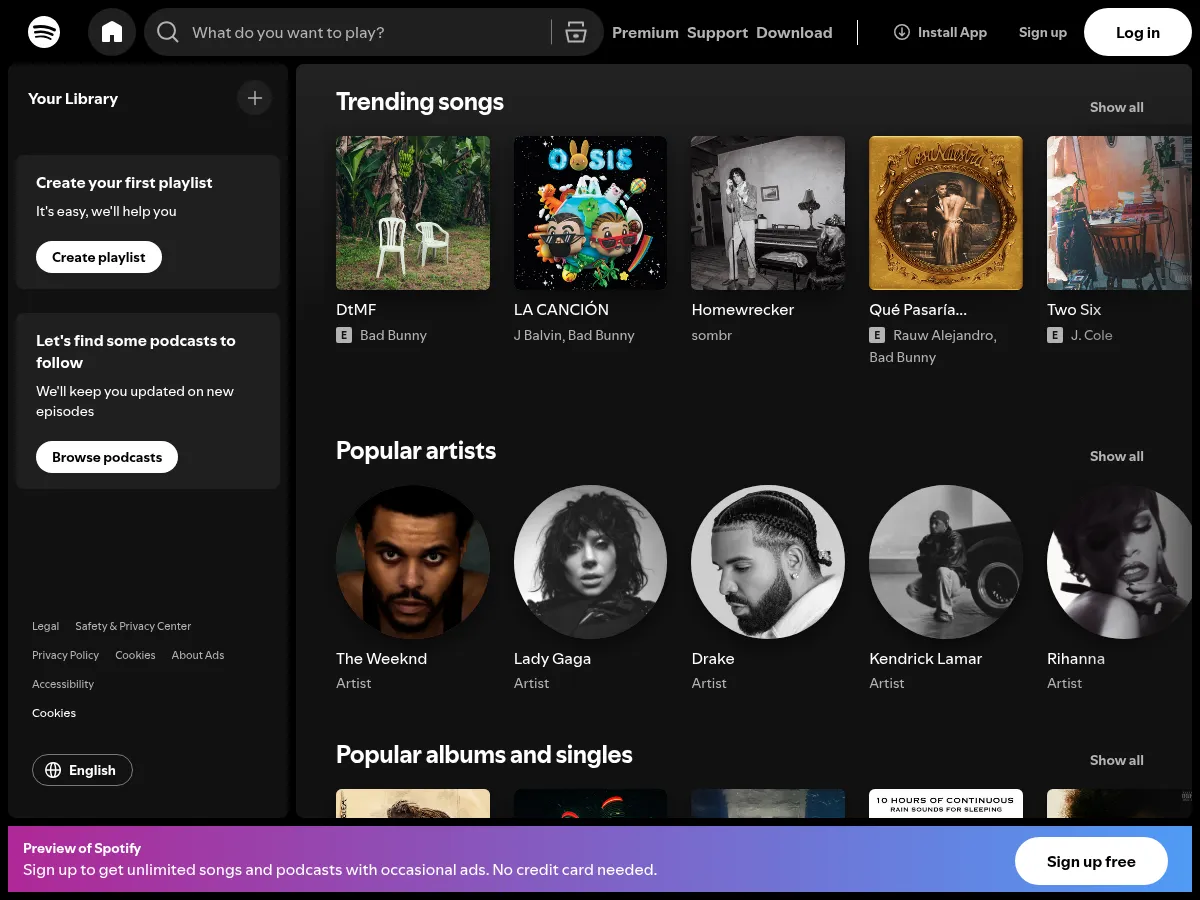Show all Popular artists

[x=1116, y=456]
